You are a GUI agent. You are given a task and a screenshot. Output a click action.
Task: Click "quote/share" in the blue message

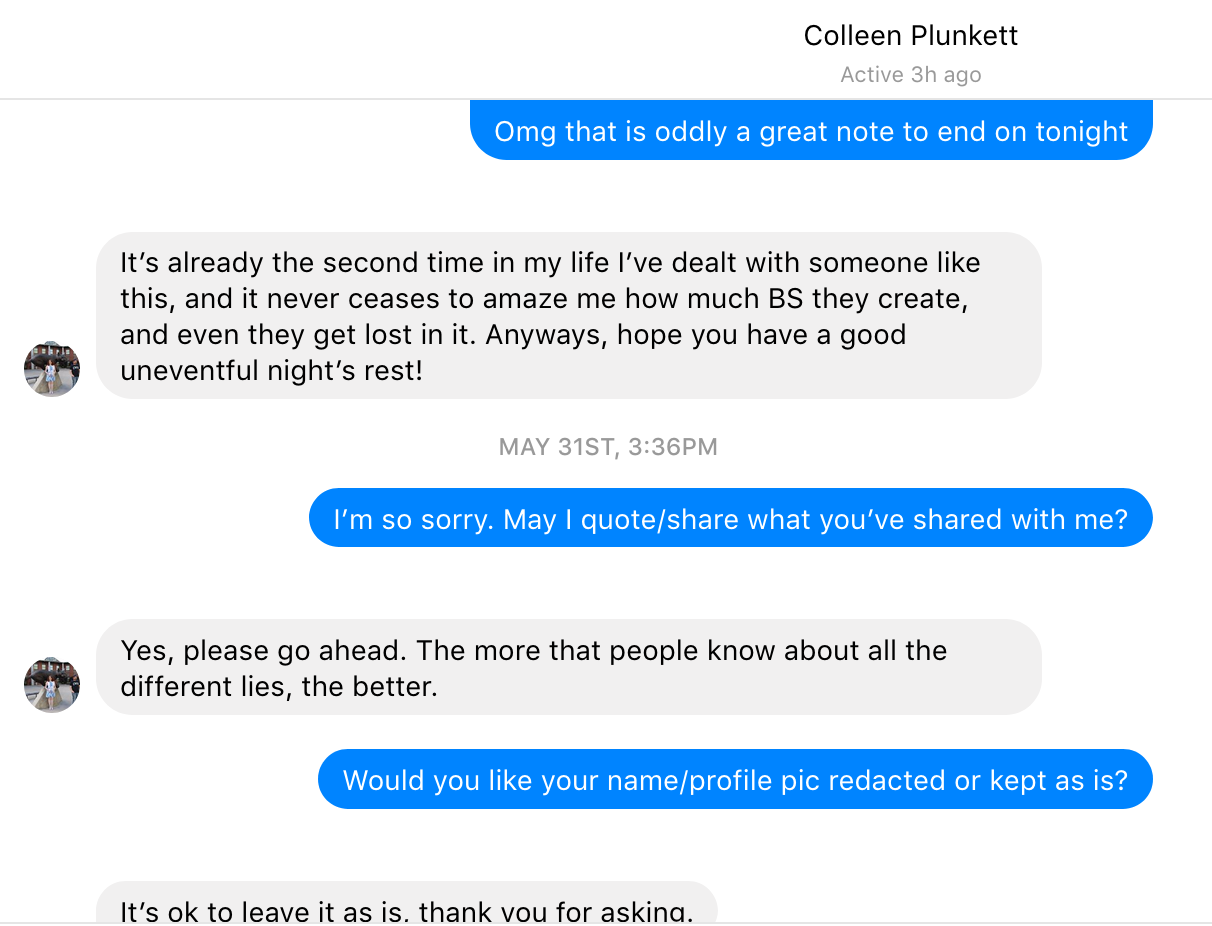click(x=660, y=520)
